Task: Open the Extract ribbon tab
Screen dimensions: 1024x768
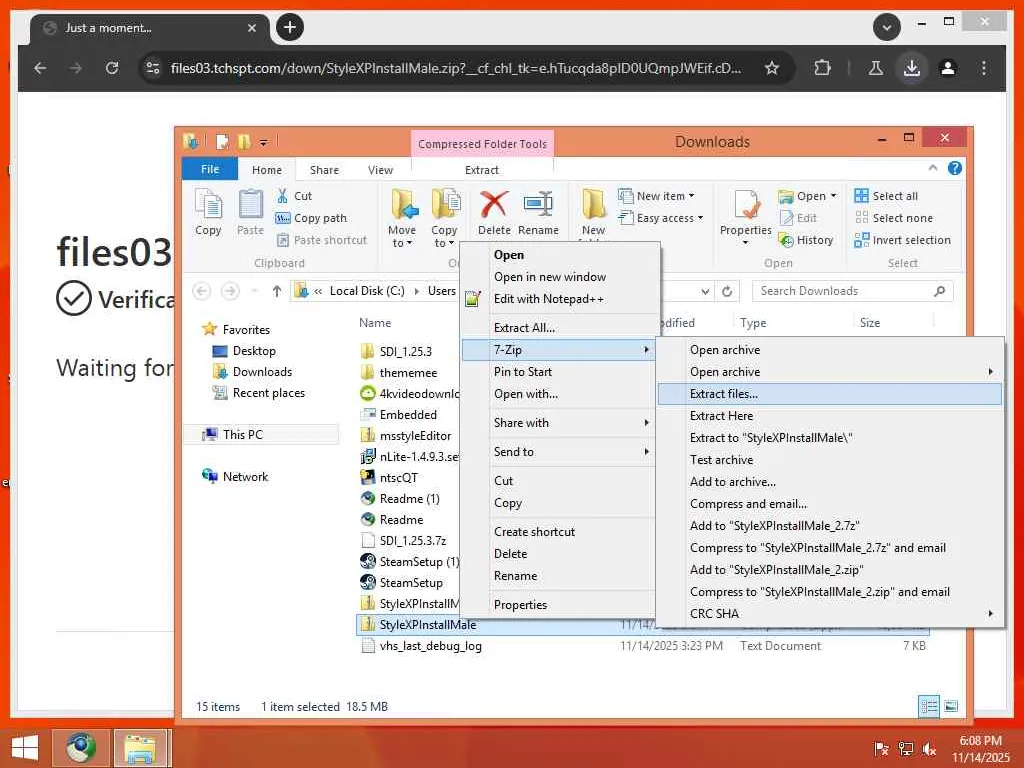Action: pyautogui.click(x=482, y=170)
